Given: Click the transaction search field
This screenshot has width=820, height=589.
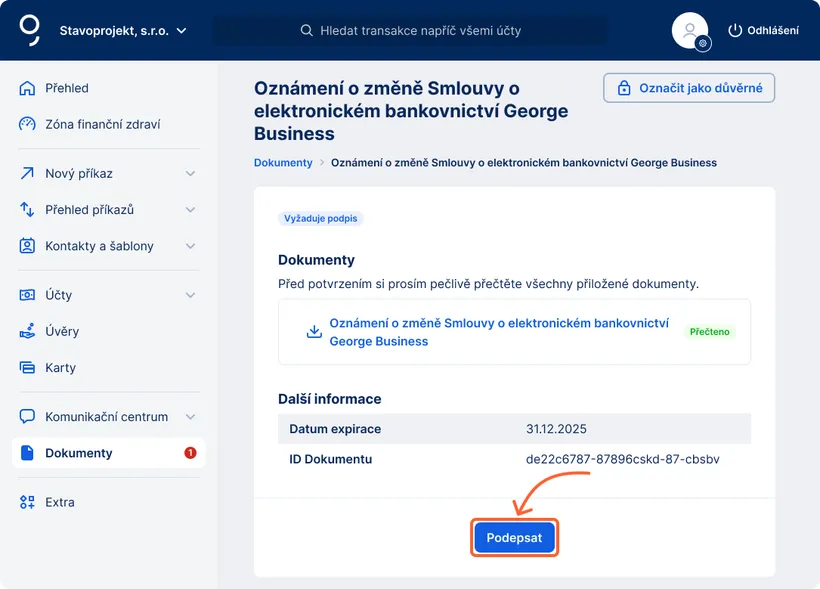Looking at the screenshot, I should pyautogui.click(x=420, y=30).
